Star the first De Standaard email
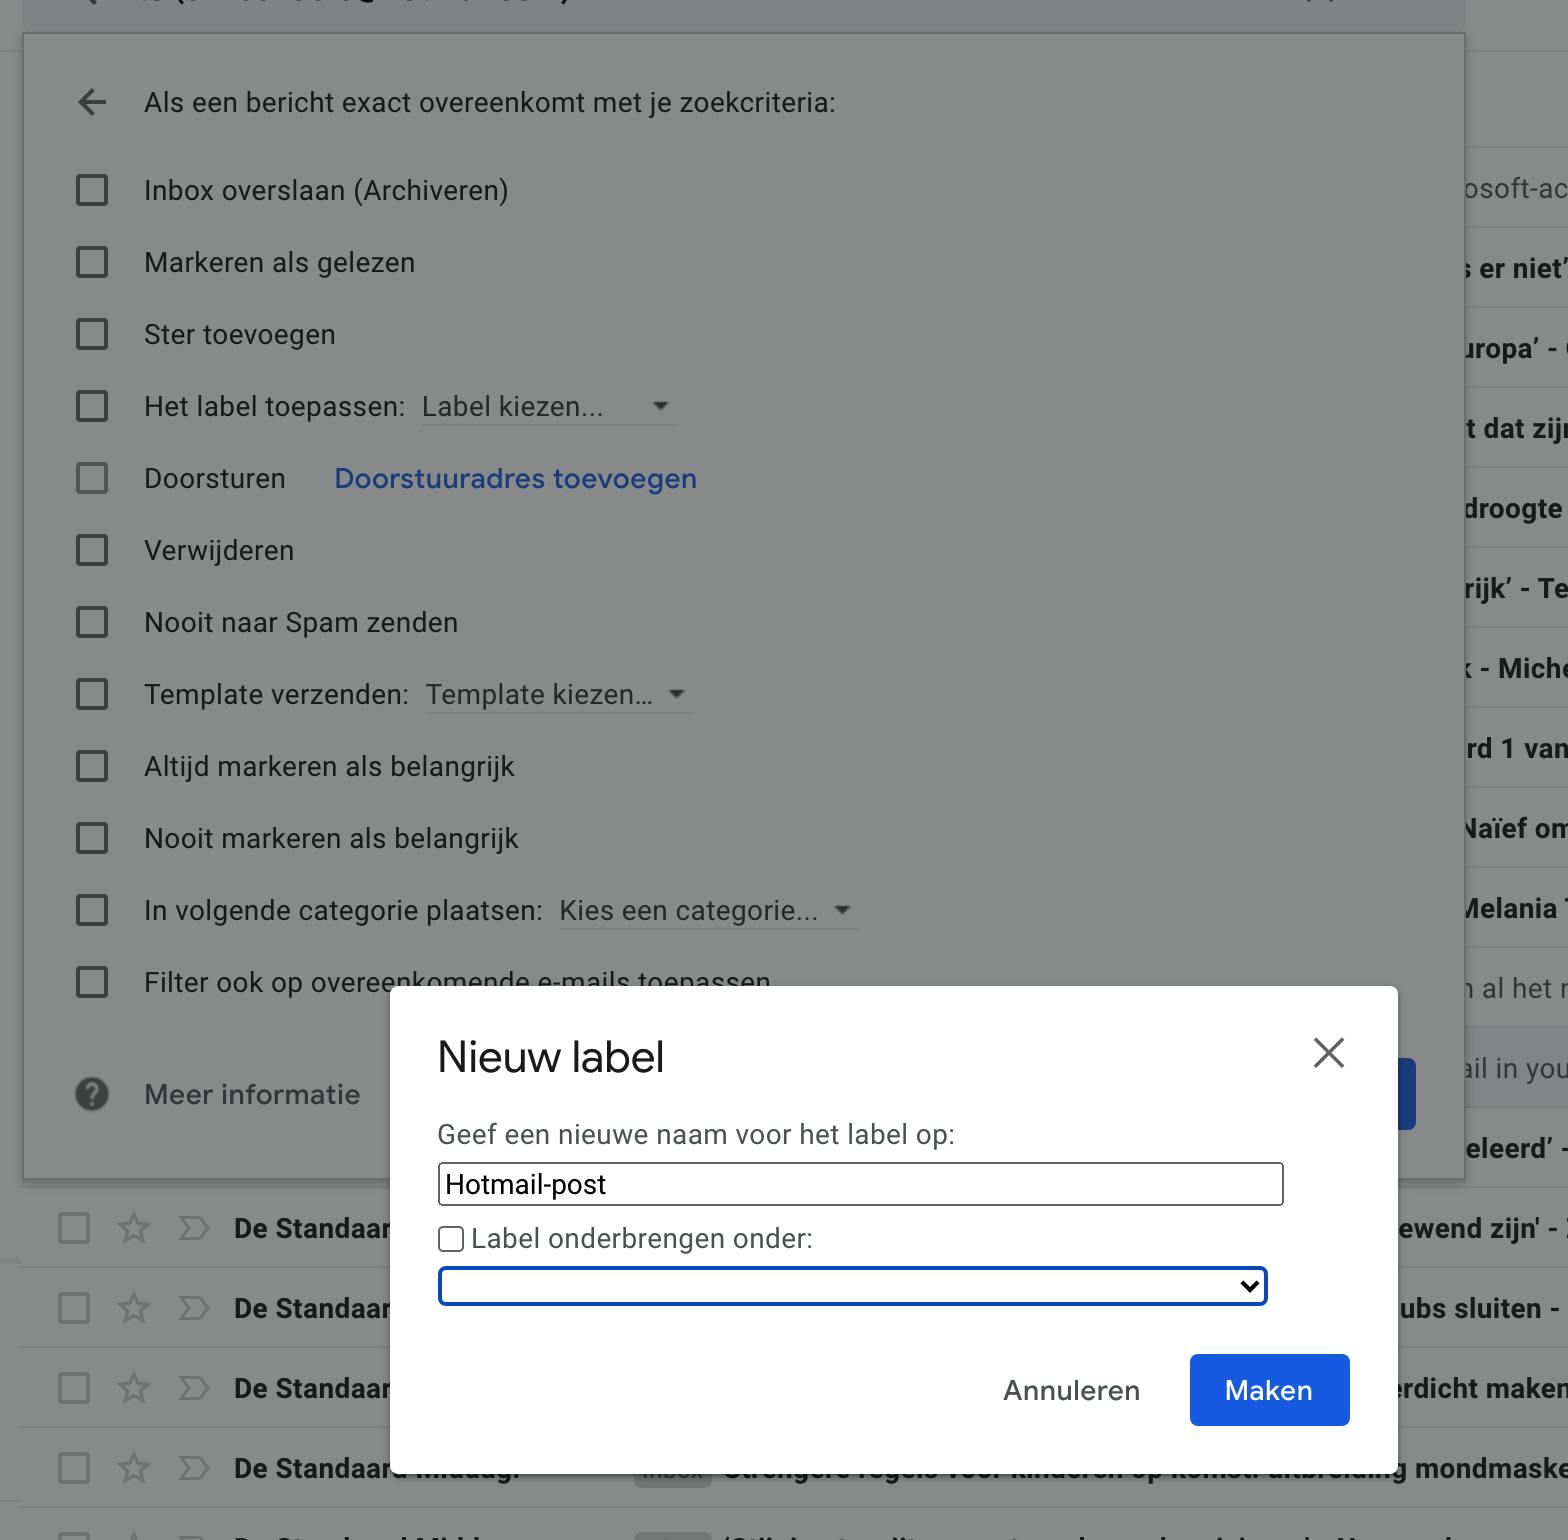The image size is (1568, 1540). (x=134, y=1228)
